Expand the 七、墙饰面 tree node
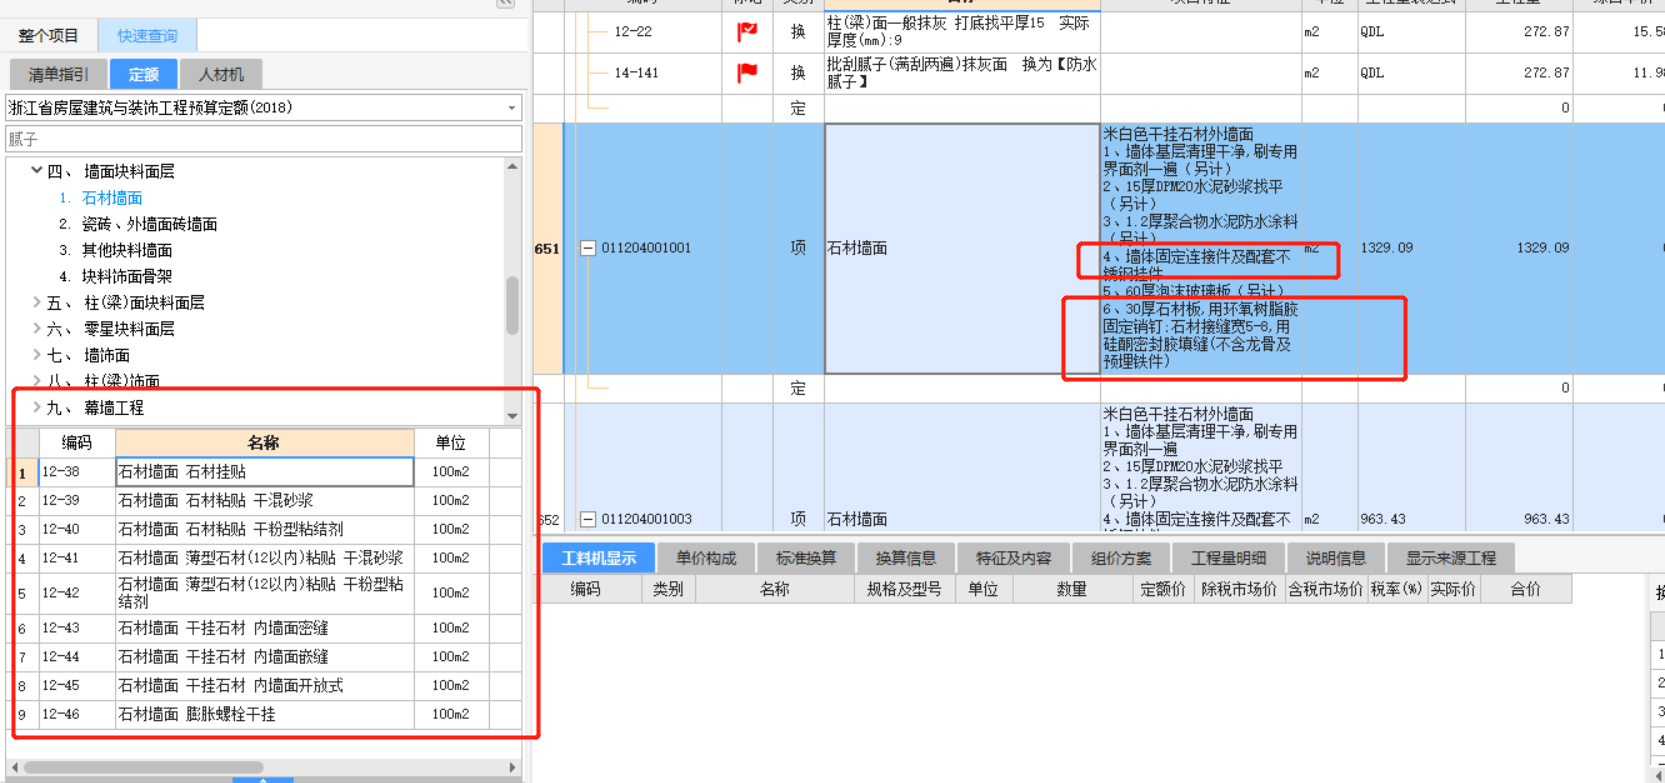The image size is (1665, 783). tap(36, 355)
